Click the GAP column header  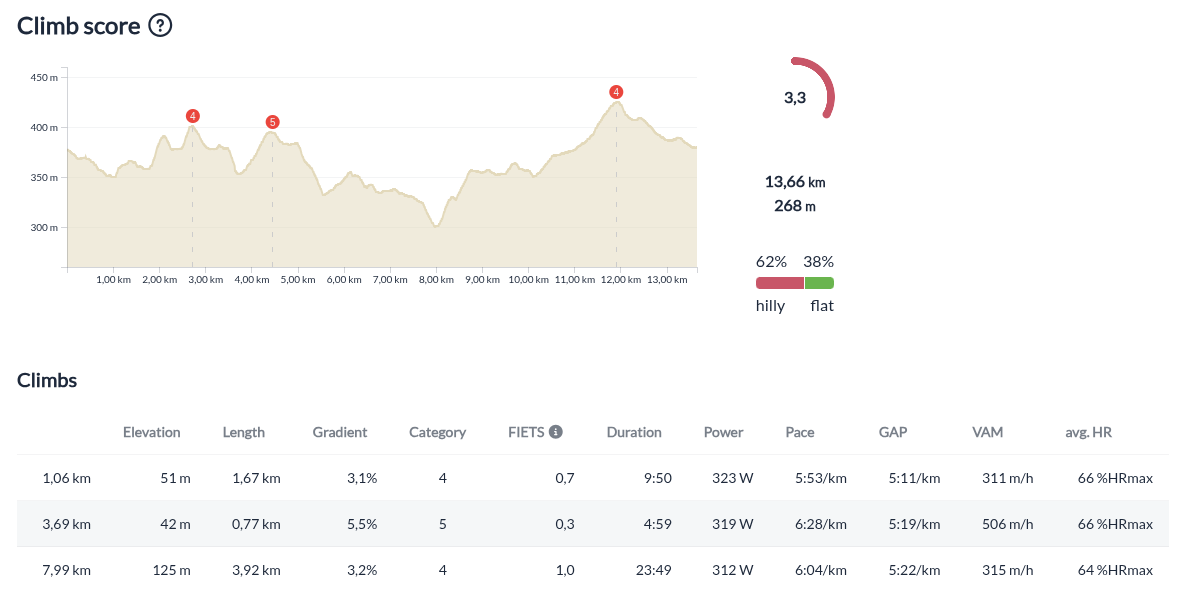click(x=892, y=432)
